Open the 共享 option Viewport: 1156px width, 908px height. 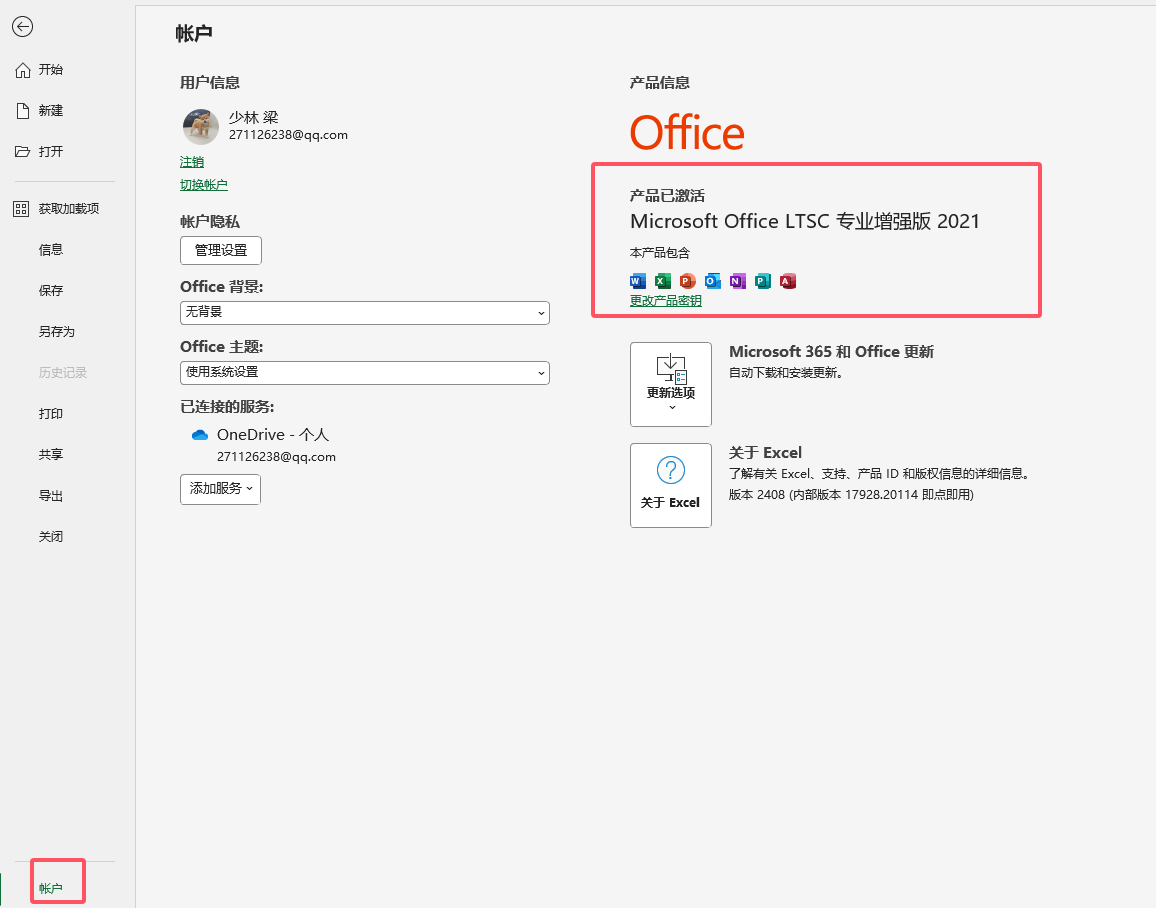[x=51, y=455]
